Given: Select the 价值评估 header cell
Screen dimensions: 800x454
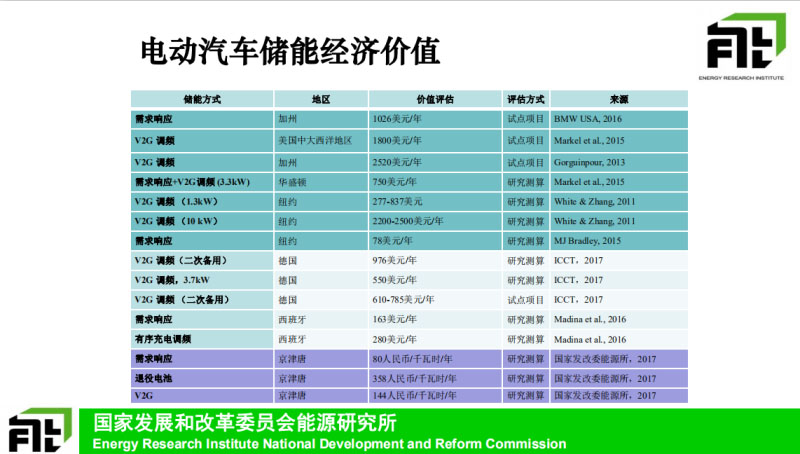Looking at the screenshot, I should pos(435,100).
